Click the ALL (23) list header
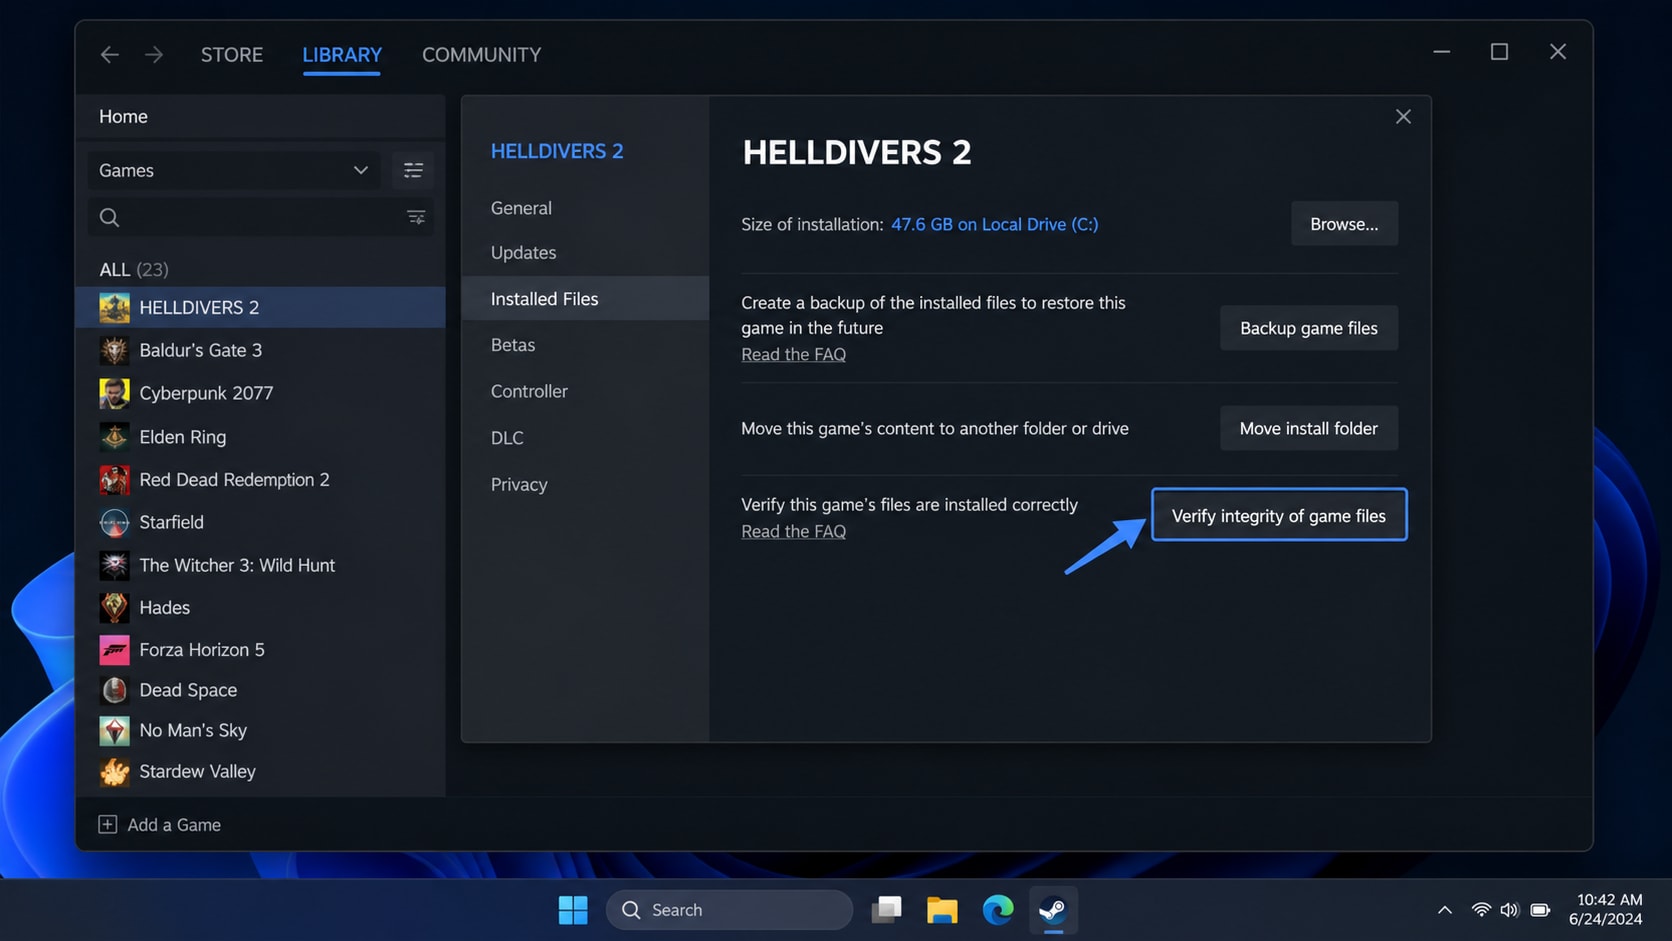Image resolution: width=1672 pixels, height=941 pixels. tap(134, 269)
